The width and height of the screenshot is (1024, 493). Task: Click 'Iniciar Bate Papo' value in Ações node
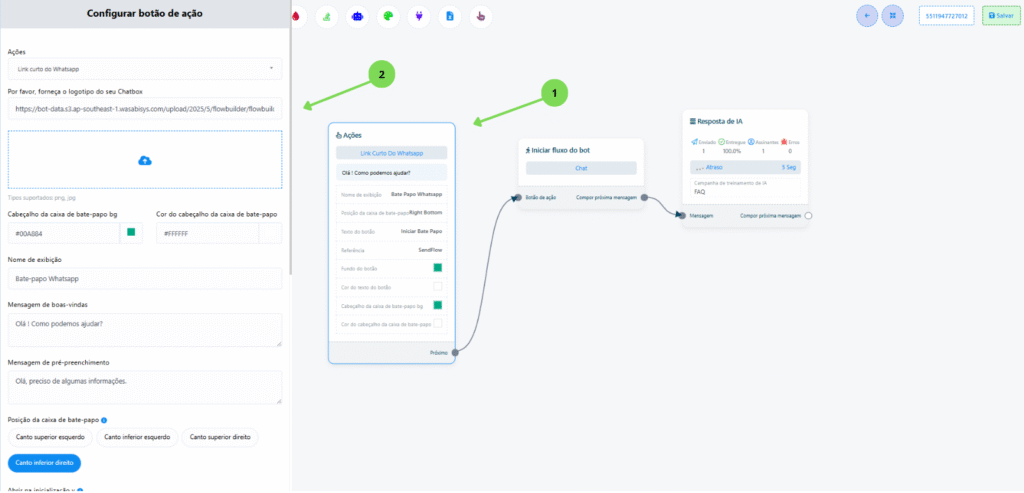[x=421, y=231]
